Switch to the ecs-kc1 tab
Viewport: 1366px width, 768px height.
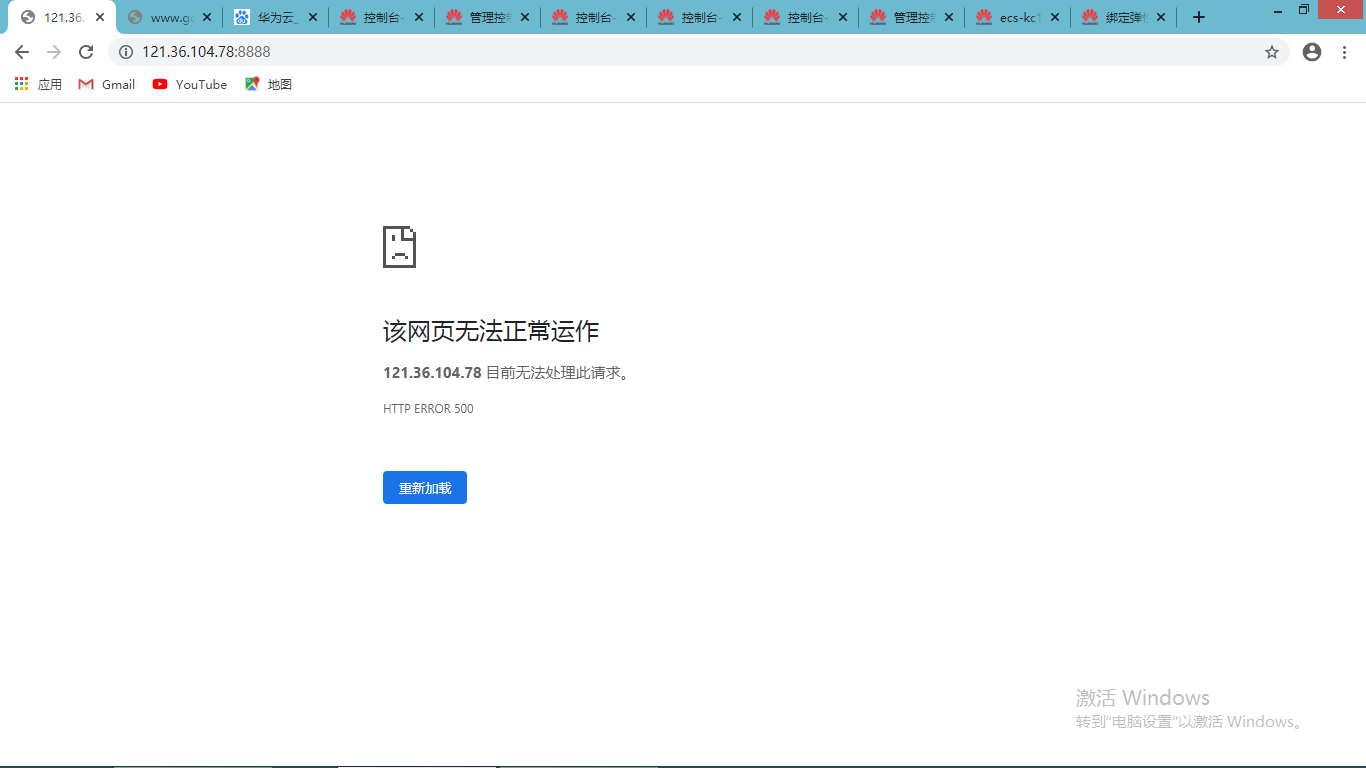(1008, 16)
